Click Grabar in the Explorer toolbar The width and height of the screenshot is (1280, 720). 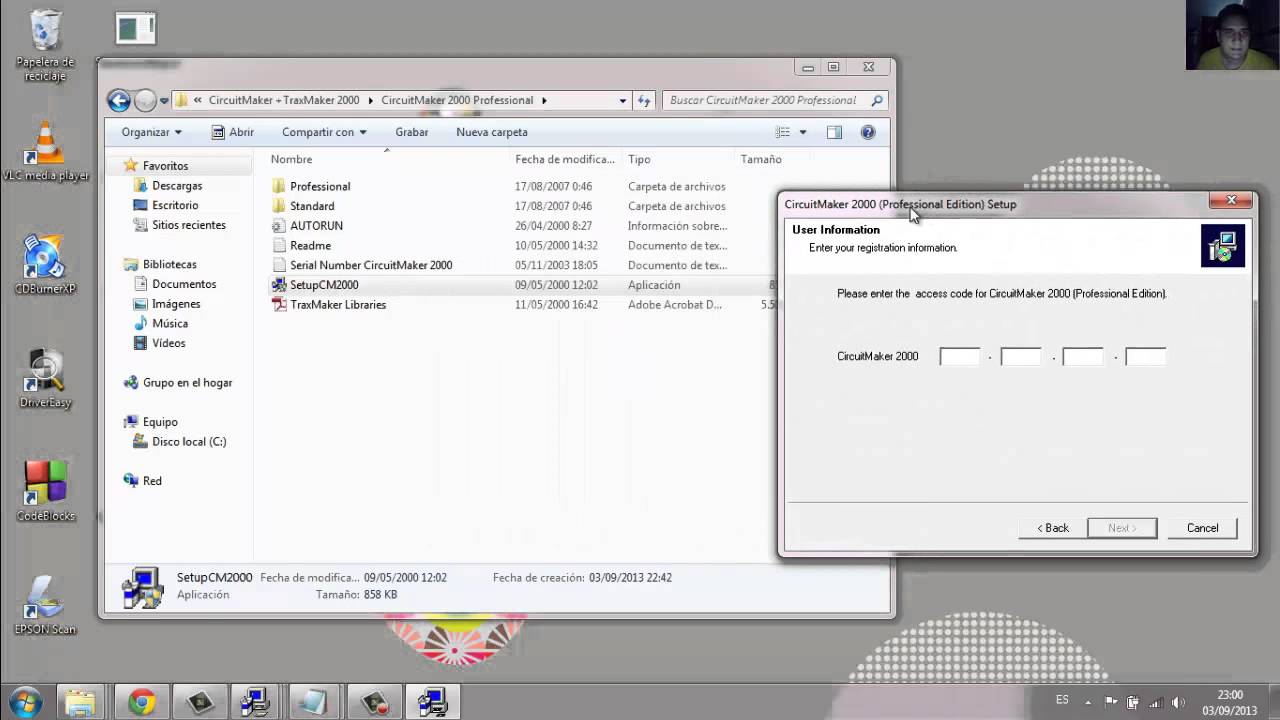click(411, 132)
